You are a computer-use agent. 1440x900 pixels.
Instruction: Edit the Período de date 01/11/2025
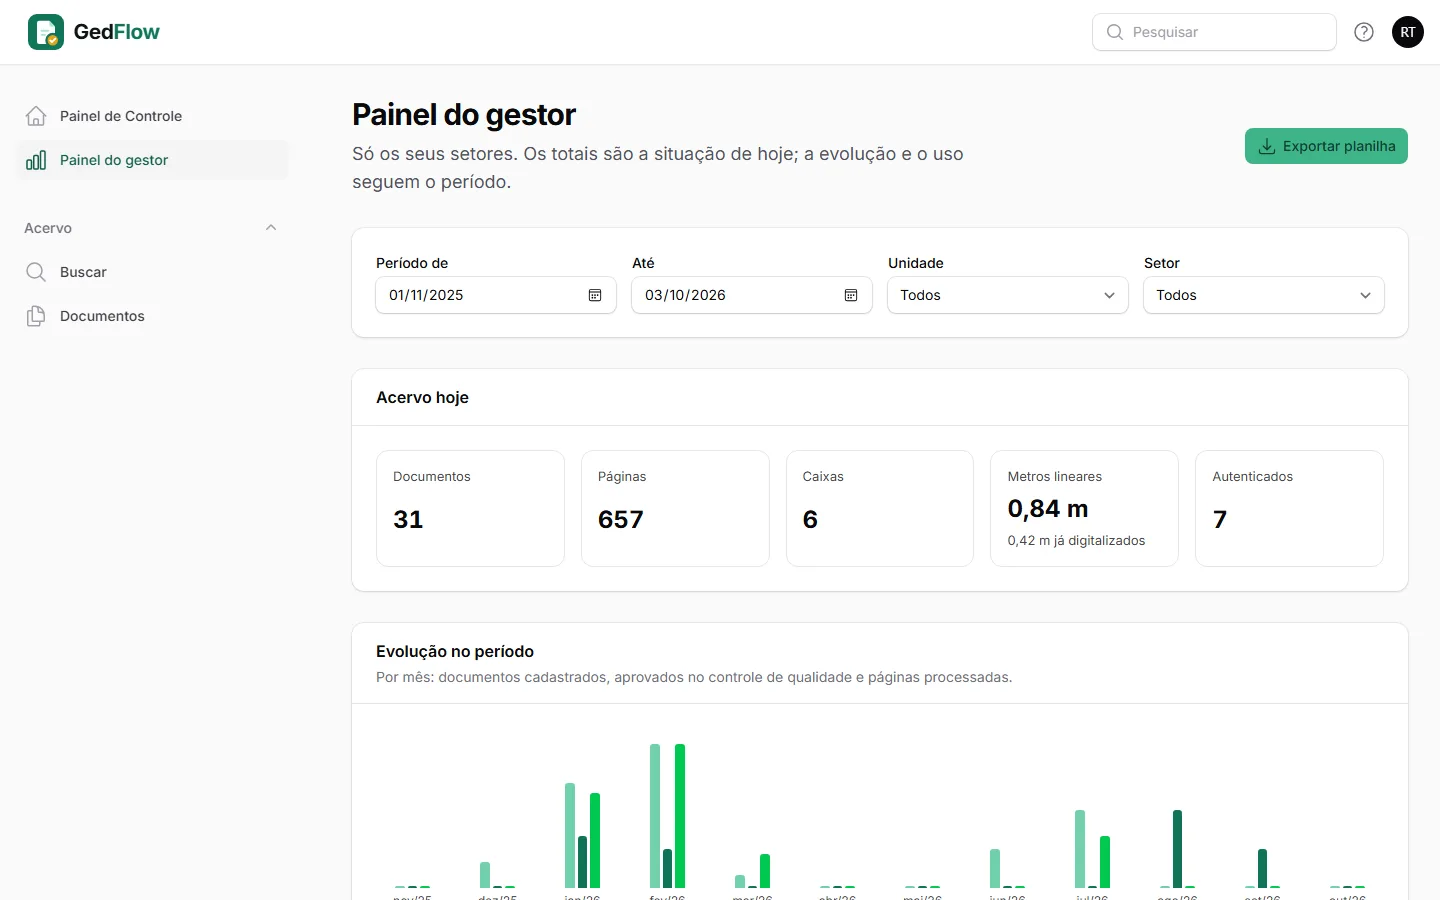496,295
